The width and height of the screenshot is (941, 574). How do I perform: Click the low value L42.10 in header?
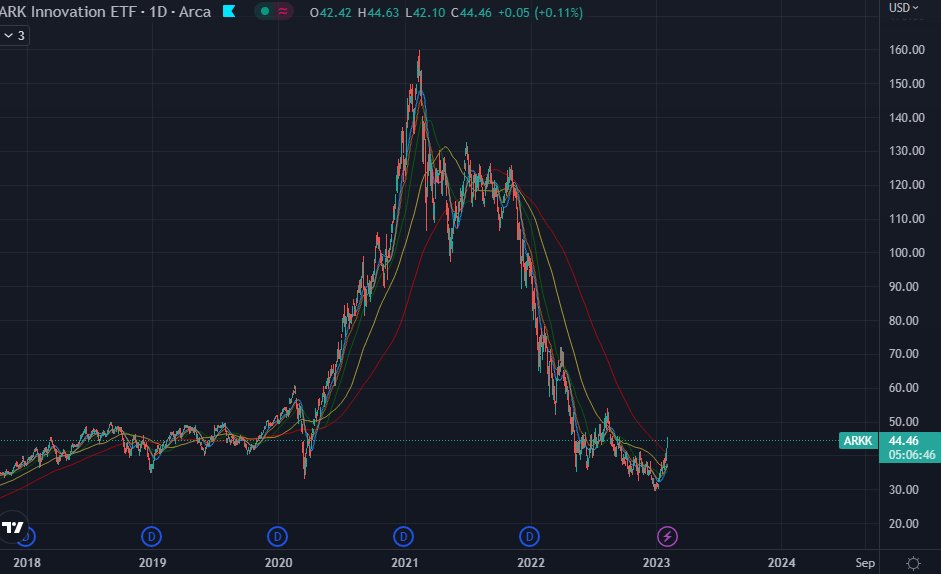425,13
